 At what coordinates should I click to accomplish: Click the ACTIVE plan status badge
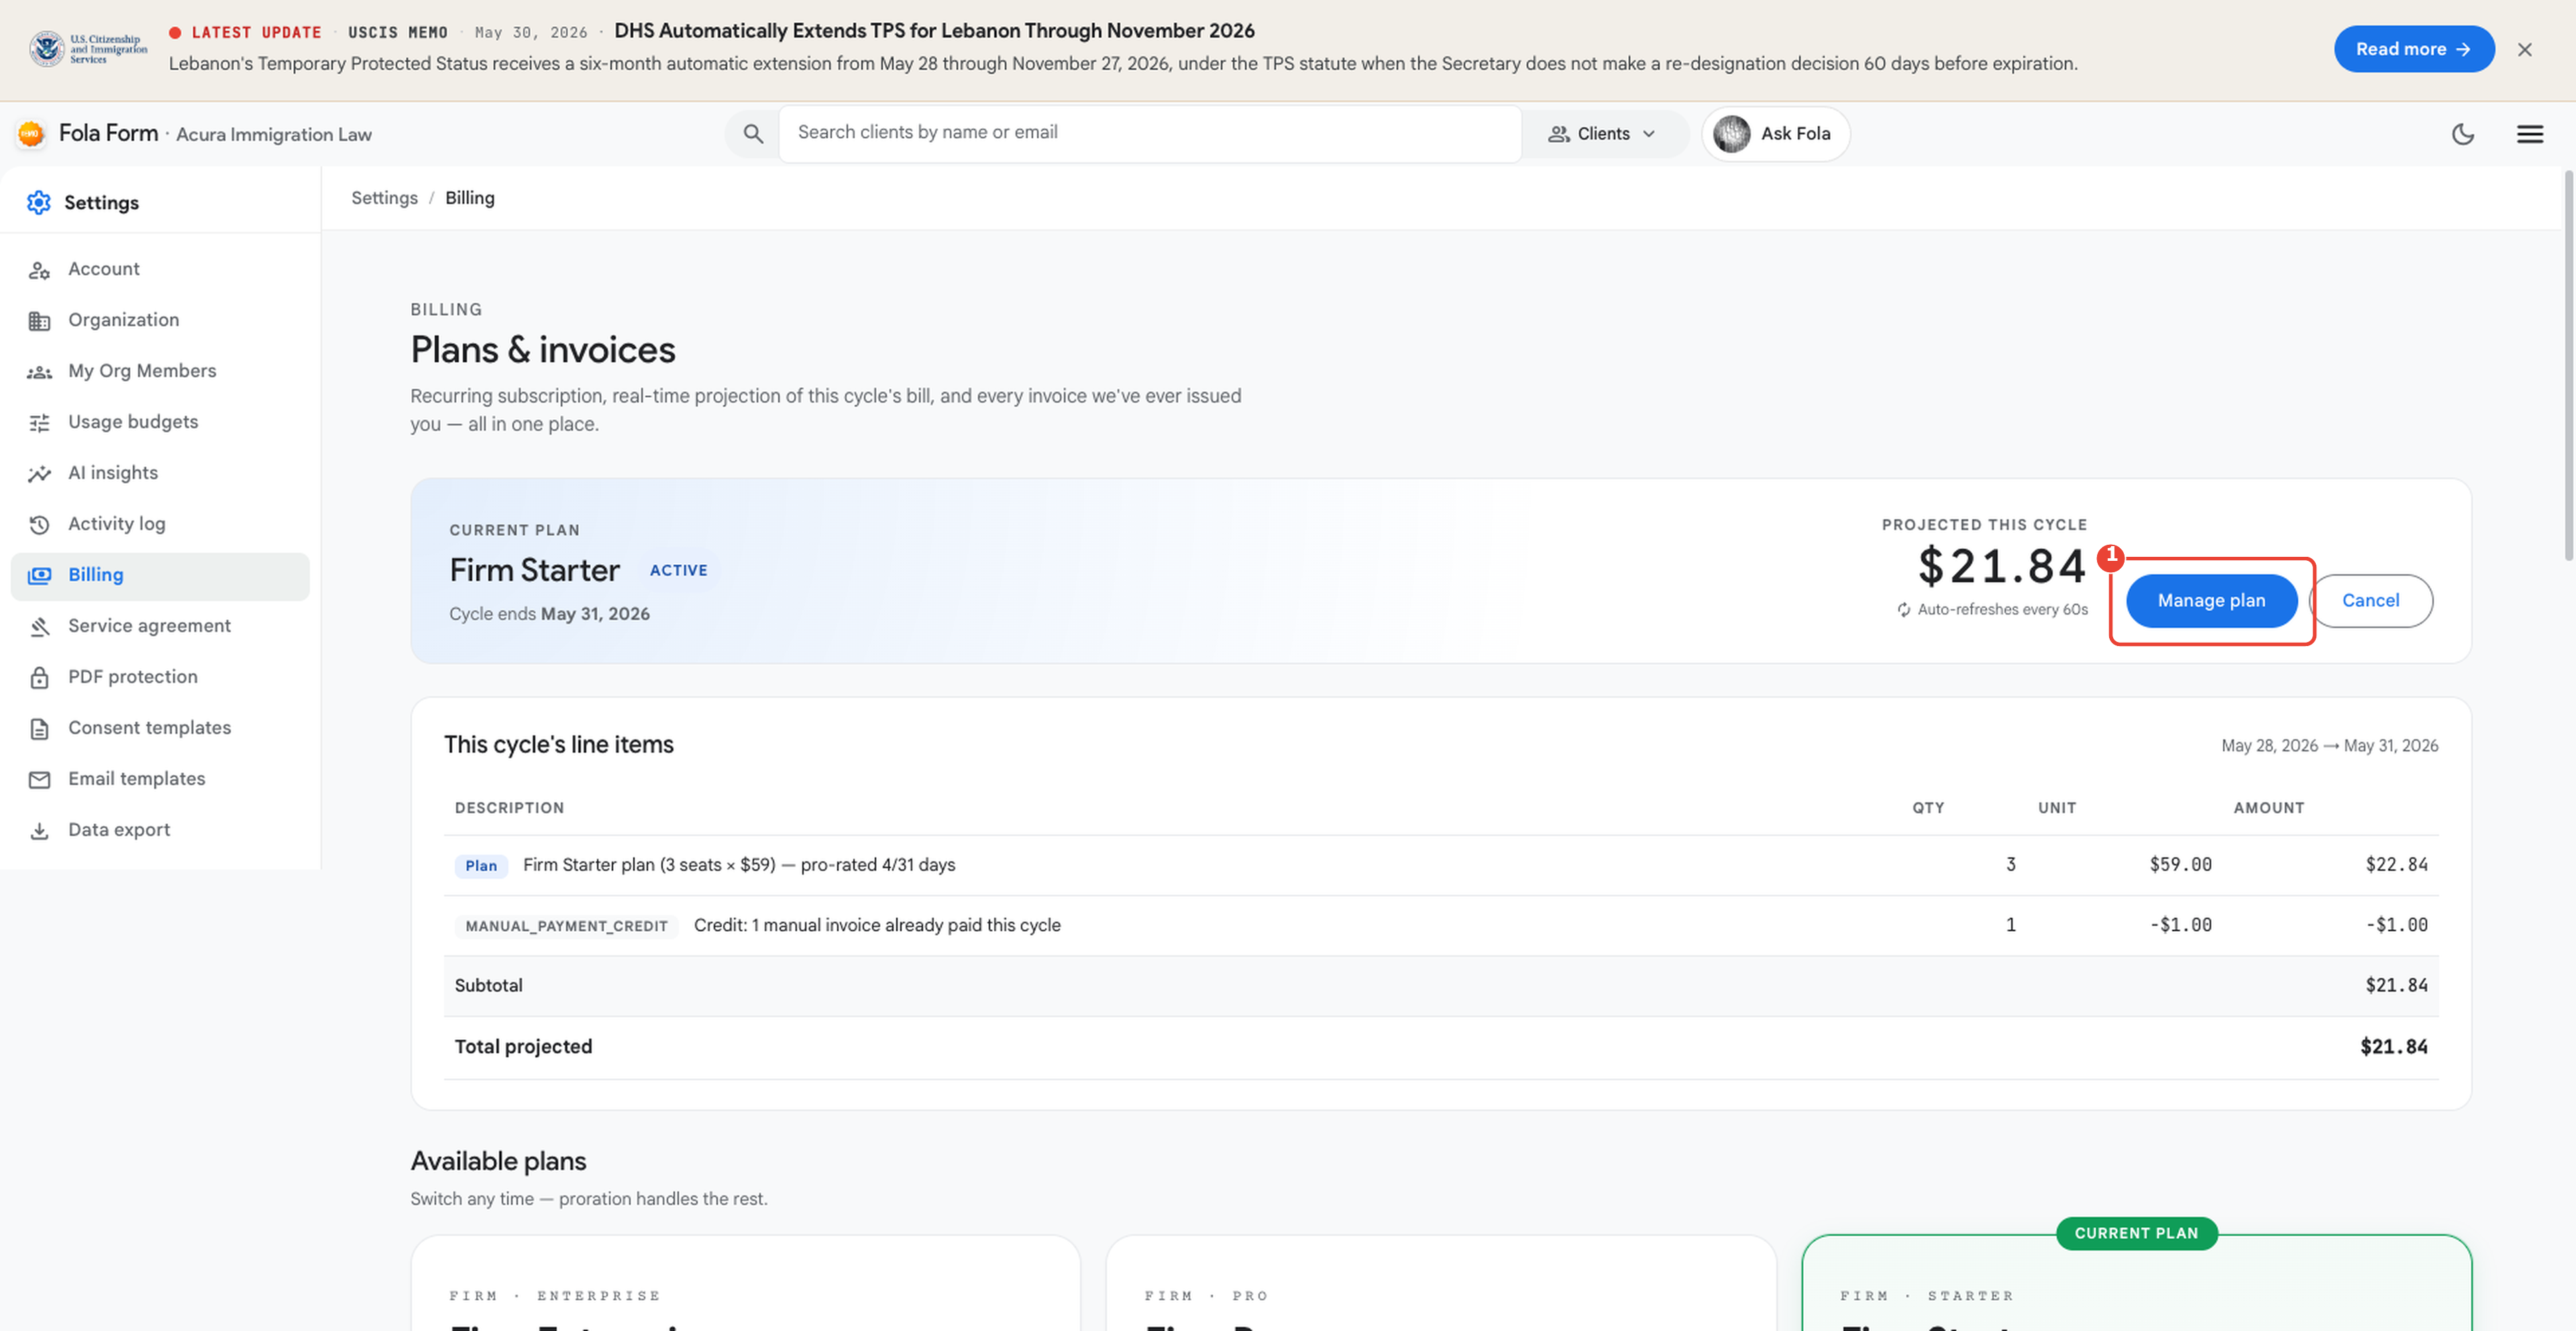pyautogui.click(x=678, y=570)
